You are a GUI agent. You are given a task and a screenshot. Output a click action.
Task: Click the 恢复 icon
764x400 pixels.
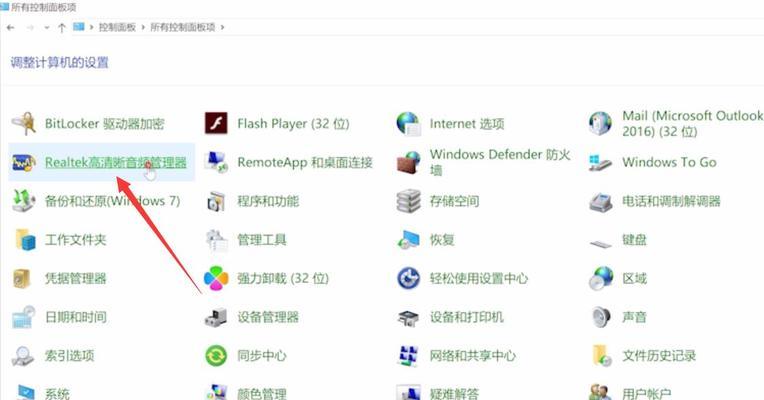point(408,240)
